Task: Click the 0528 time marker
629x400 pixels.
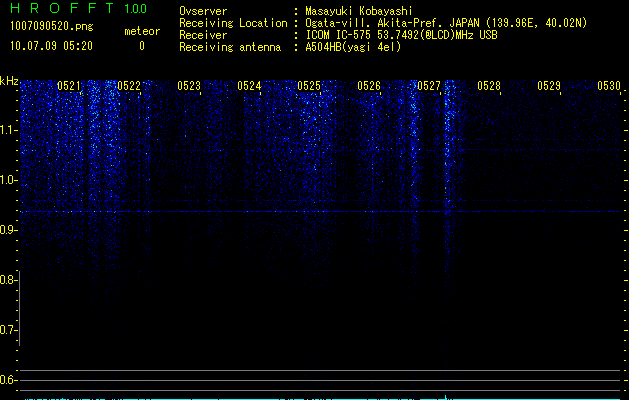Action: 489,86
